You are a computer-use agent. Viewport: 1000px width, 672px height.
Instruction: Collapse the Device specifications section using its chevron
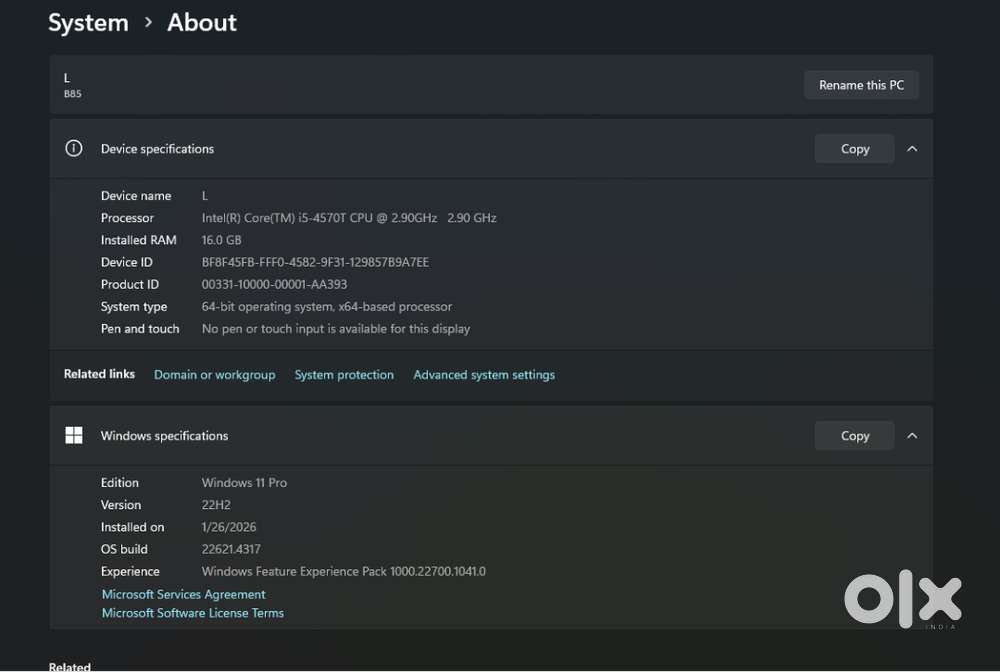[x=912, y=149]
